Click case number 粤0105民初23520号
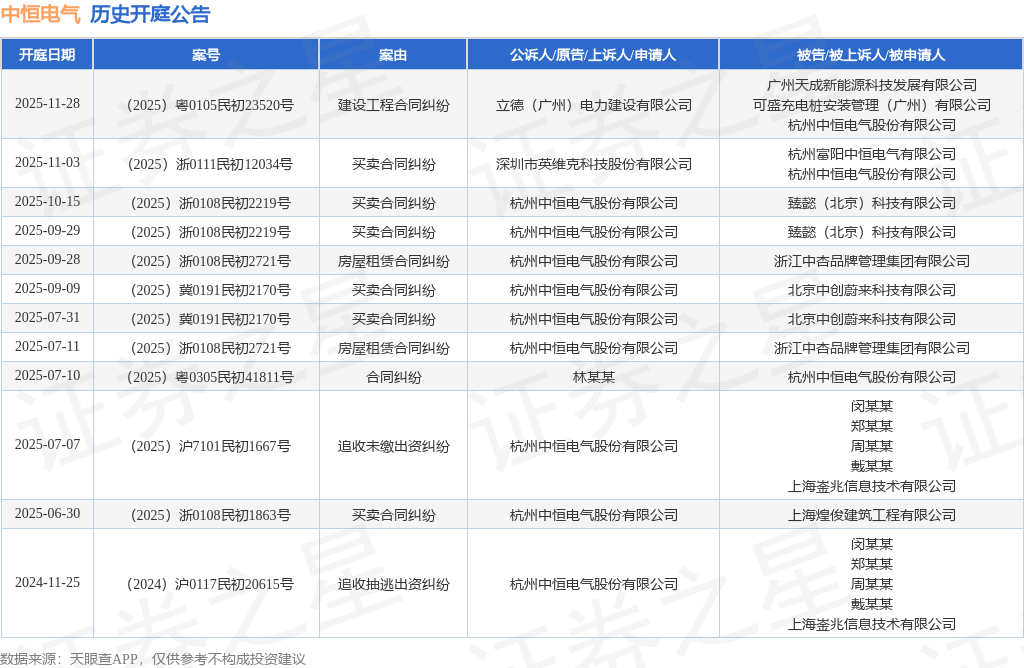 click(x=210, y=105)
